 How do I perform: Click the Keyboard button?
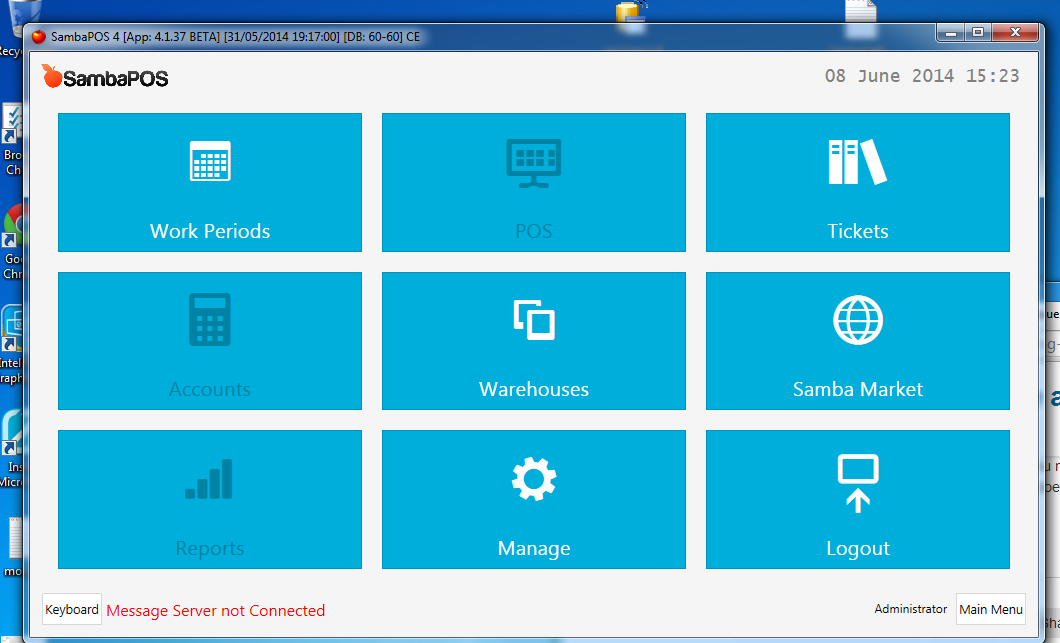pos(72,609)
